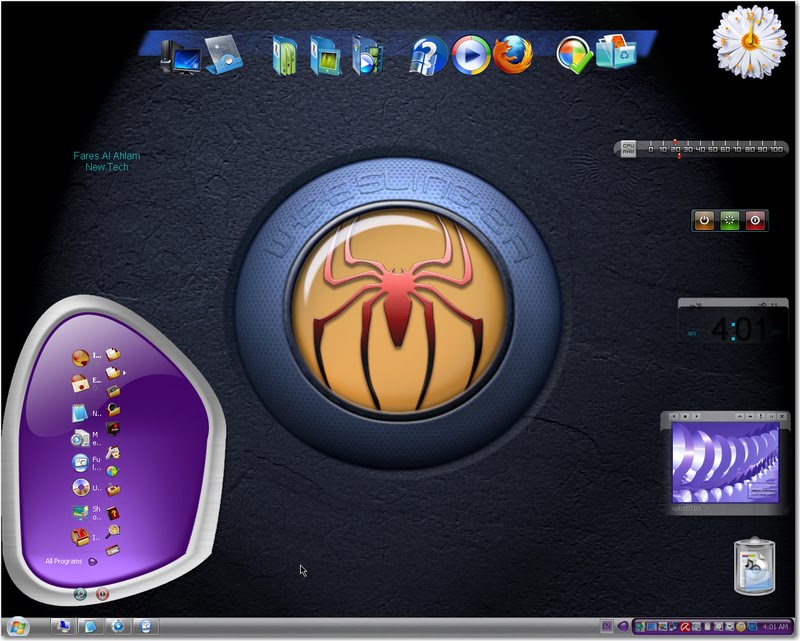Expand All Programs in start menu
The height and width of the screenshot is (641, 800).
click(x=70, y=561)
